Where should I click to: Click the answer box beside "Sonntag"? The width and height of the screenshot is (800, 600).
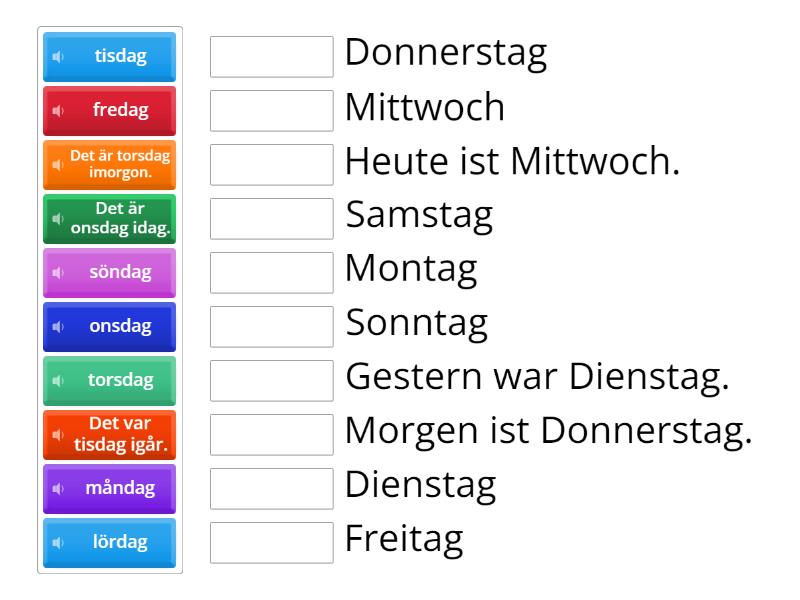pos(272,327)
